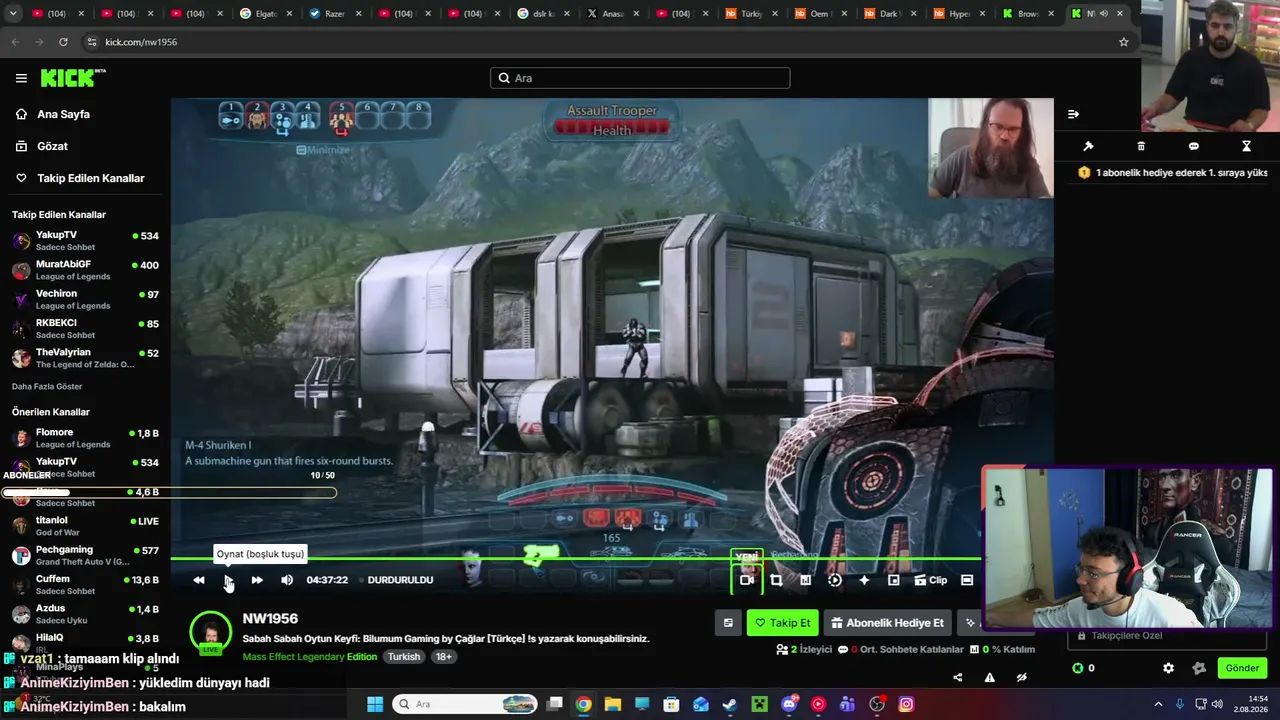The height and width of the screenshot is (720, 1280).
Task: Bookmark this page with the star
Action: point(1123,42)
